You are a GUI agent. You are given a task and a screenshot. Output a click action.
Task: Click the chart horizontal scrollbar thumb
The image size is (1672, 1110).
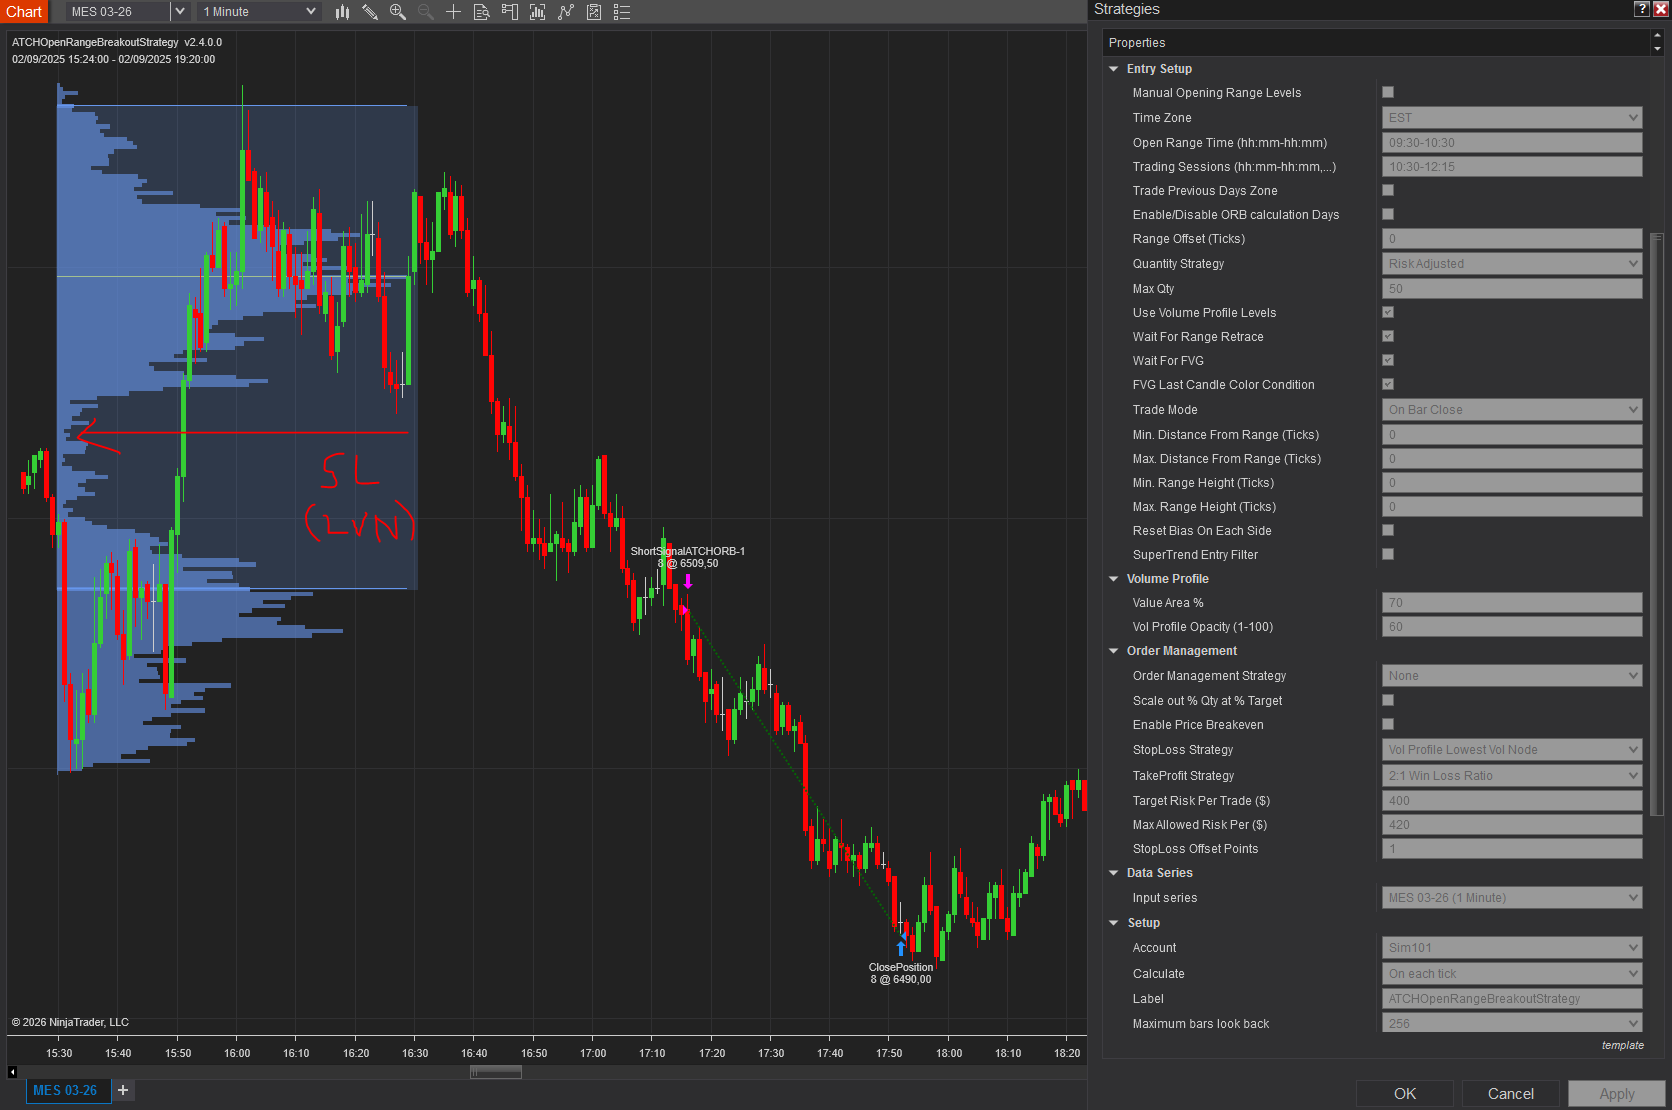click(496, 1072)
